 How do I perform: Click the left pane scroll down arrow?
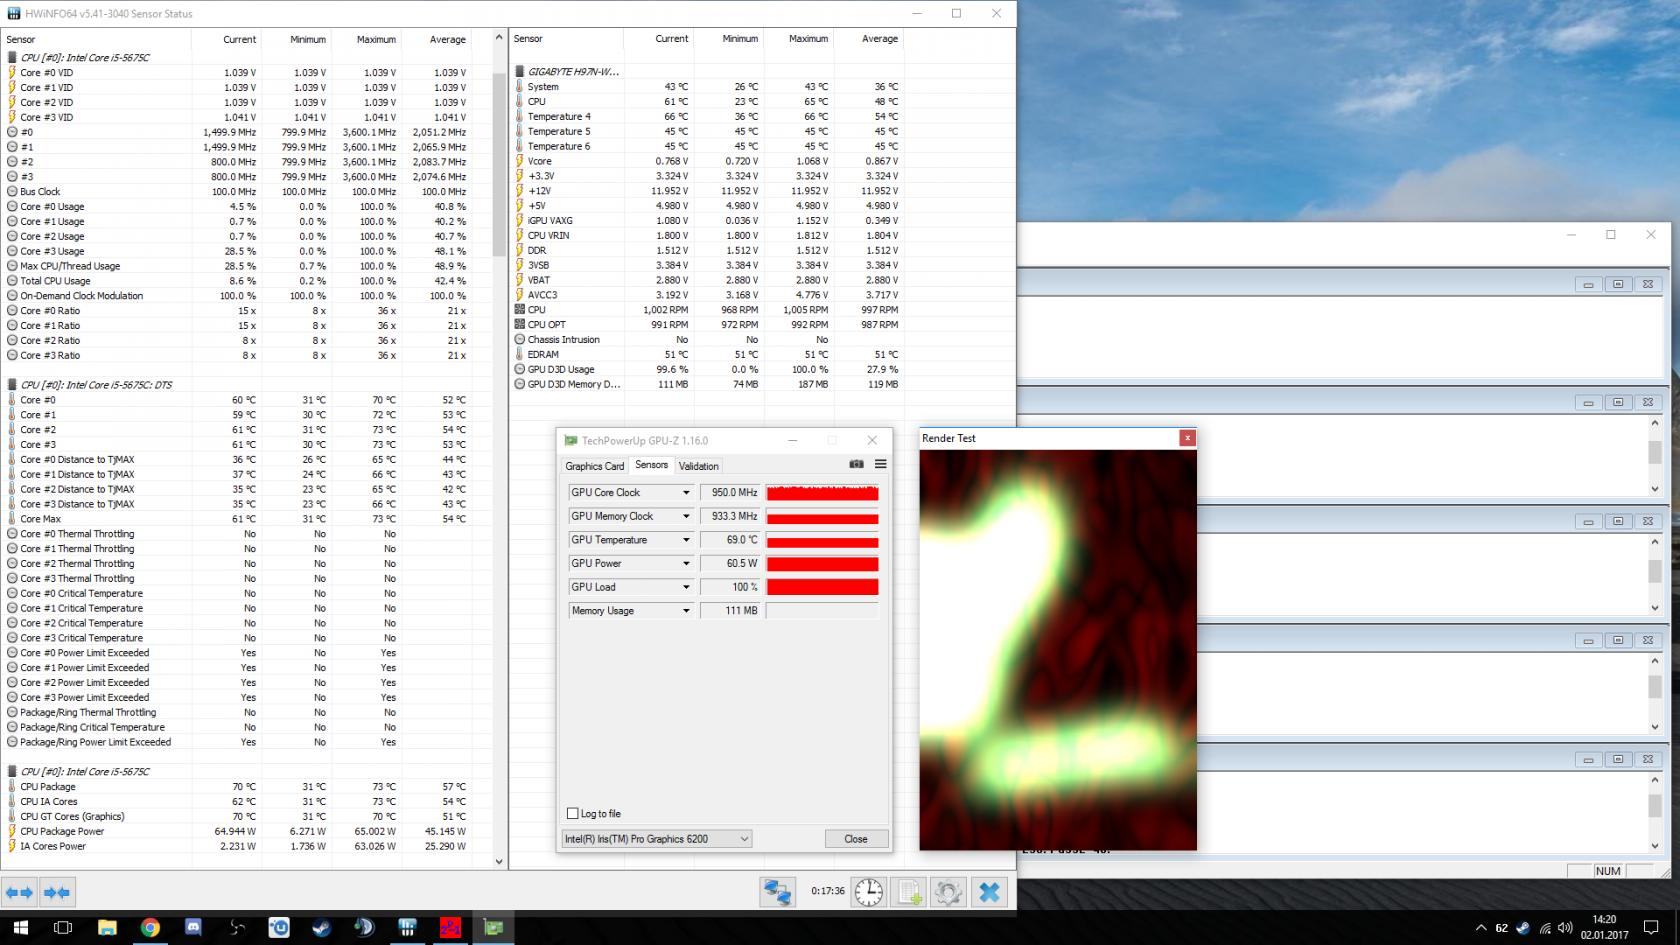coord(499,860)
